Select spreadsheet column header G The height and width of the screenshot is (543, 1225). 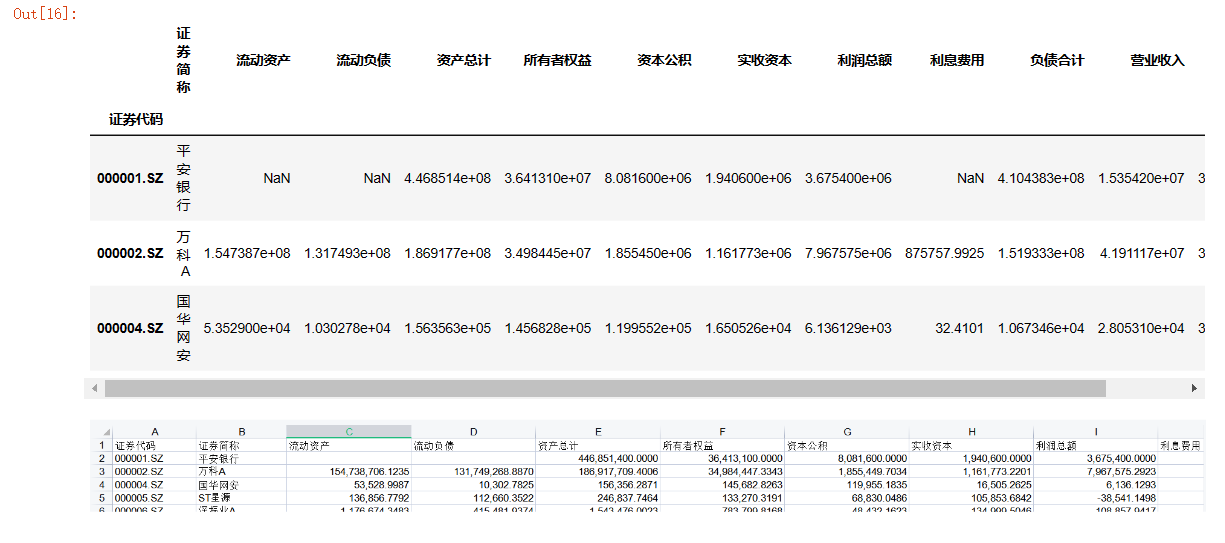[847, 432]
